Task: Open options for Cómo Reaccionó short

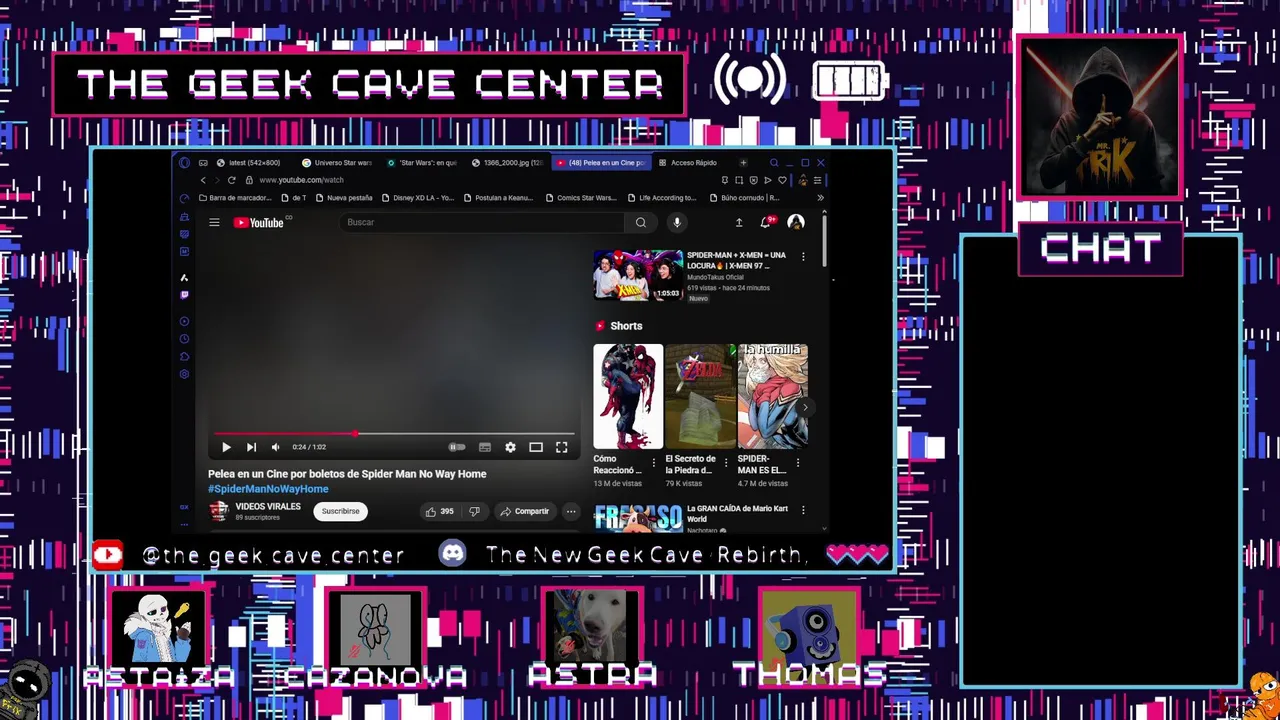Action: pyautogui.click(x=654, y=462)
